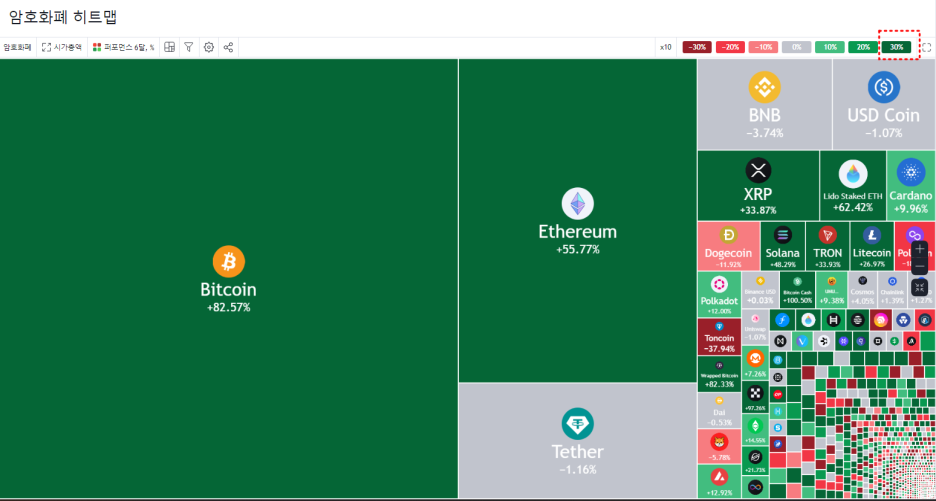Click XRP's +33.87% value
The image size is (936, 501).
click(x=758, y=210)
